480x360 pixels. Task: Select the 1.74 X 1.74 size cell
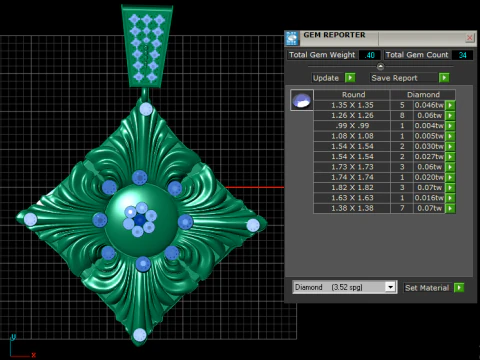(x=352, y=177)
